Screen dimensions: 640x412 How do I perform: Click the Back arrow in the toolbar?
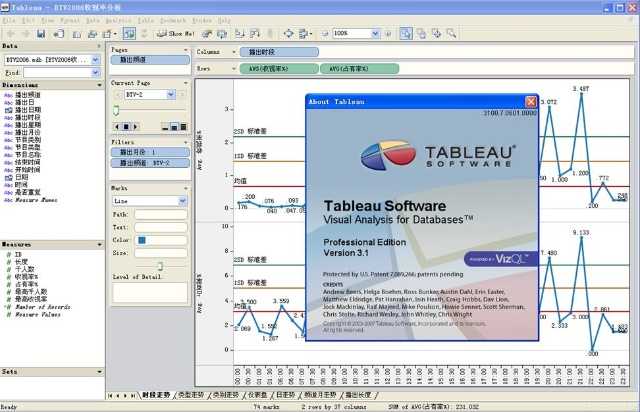coord(9,33)
